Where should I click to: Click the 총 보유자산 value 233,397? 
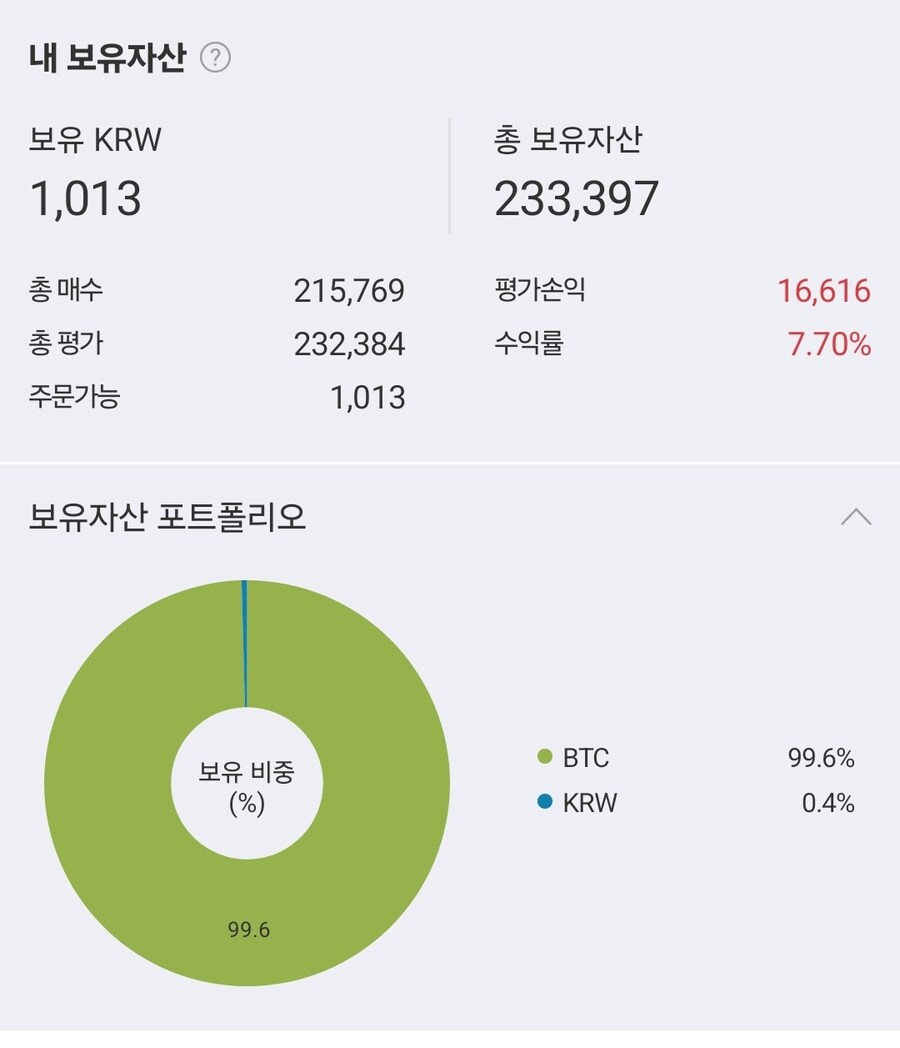576,198
